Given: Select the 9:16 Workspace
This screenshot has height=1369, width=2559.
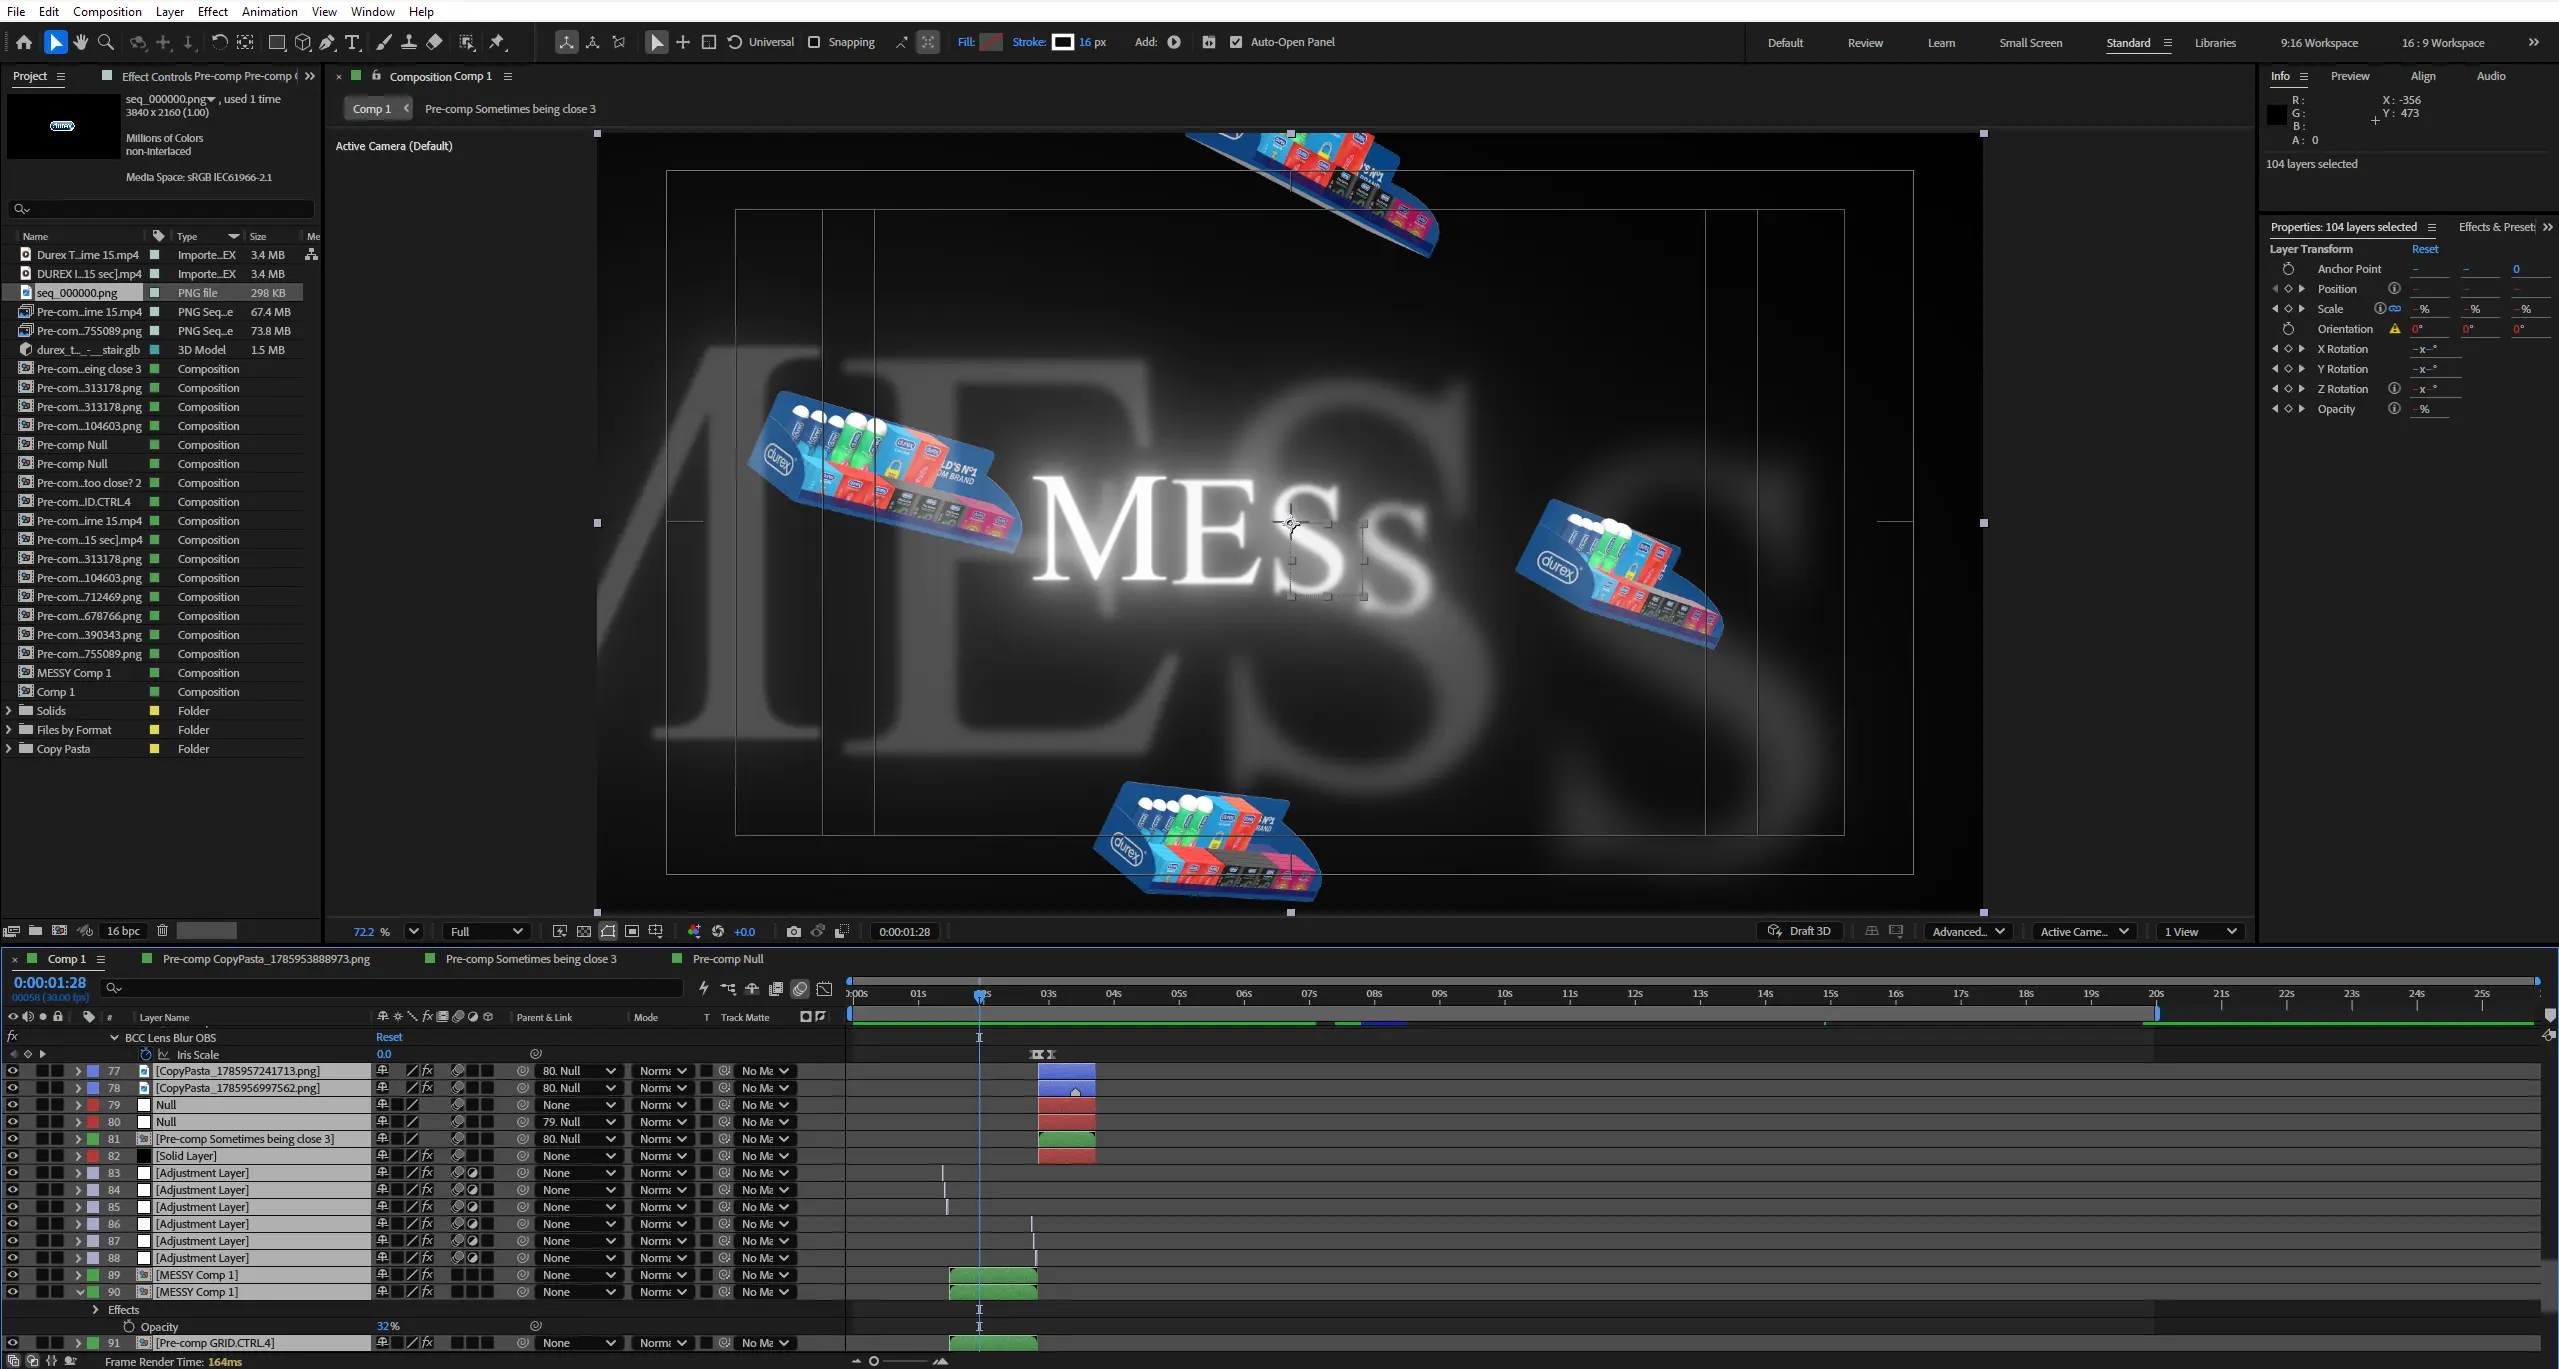Looking at the screenshot, I should point(2319,43).
